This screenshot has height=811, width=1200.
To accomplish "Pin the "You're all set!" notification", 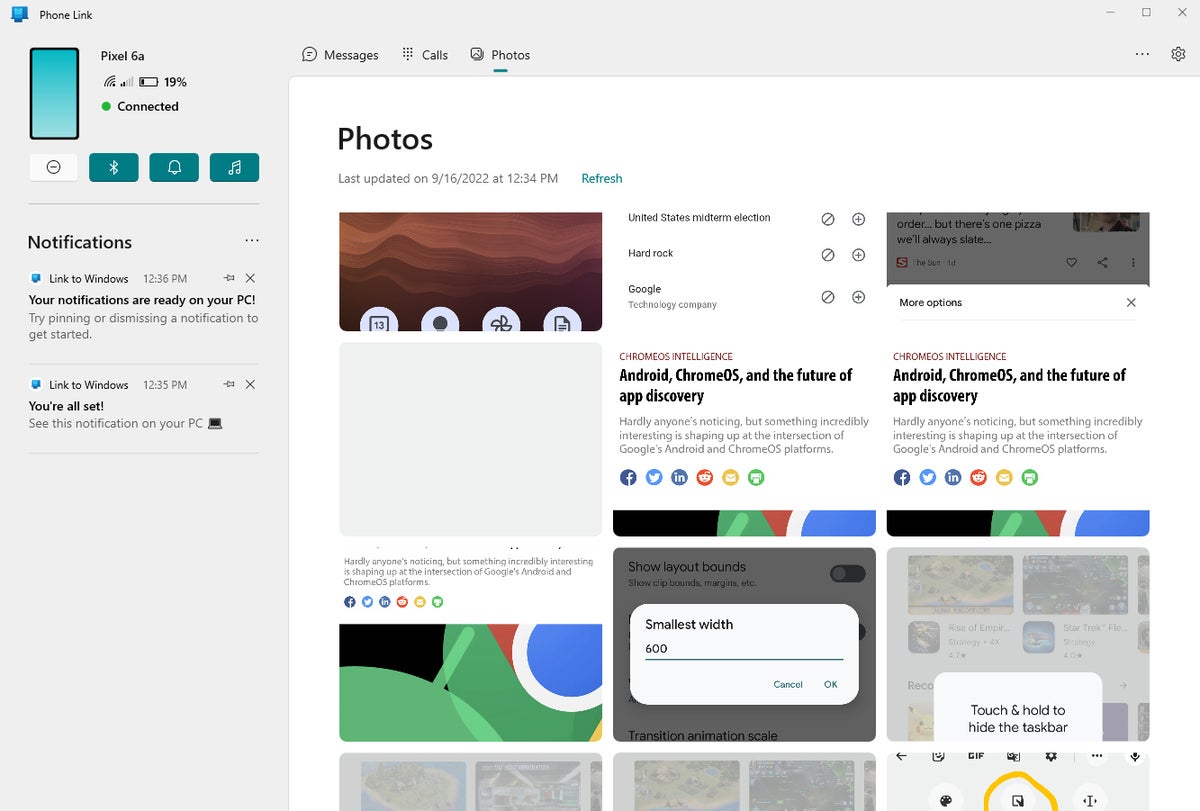I will click(x=229, y=385).
